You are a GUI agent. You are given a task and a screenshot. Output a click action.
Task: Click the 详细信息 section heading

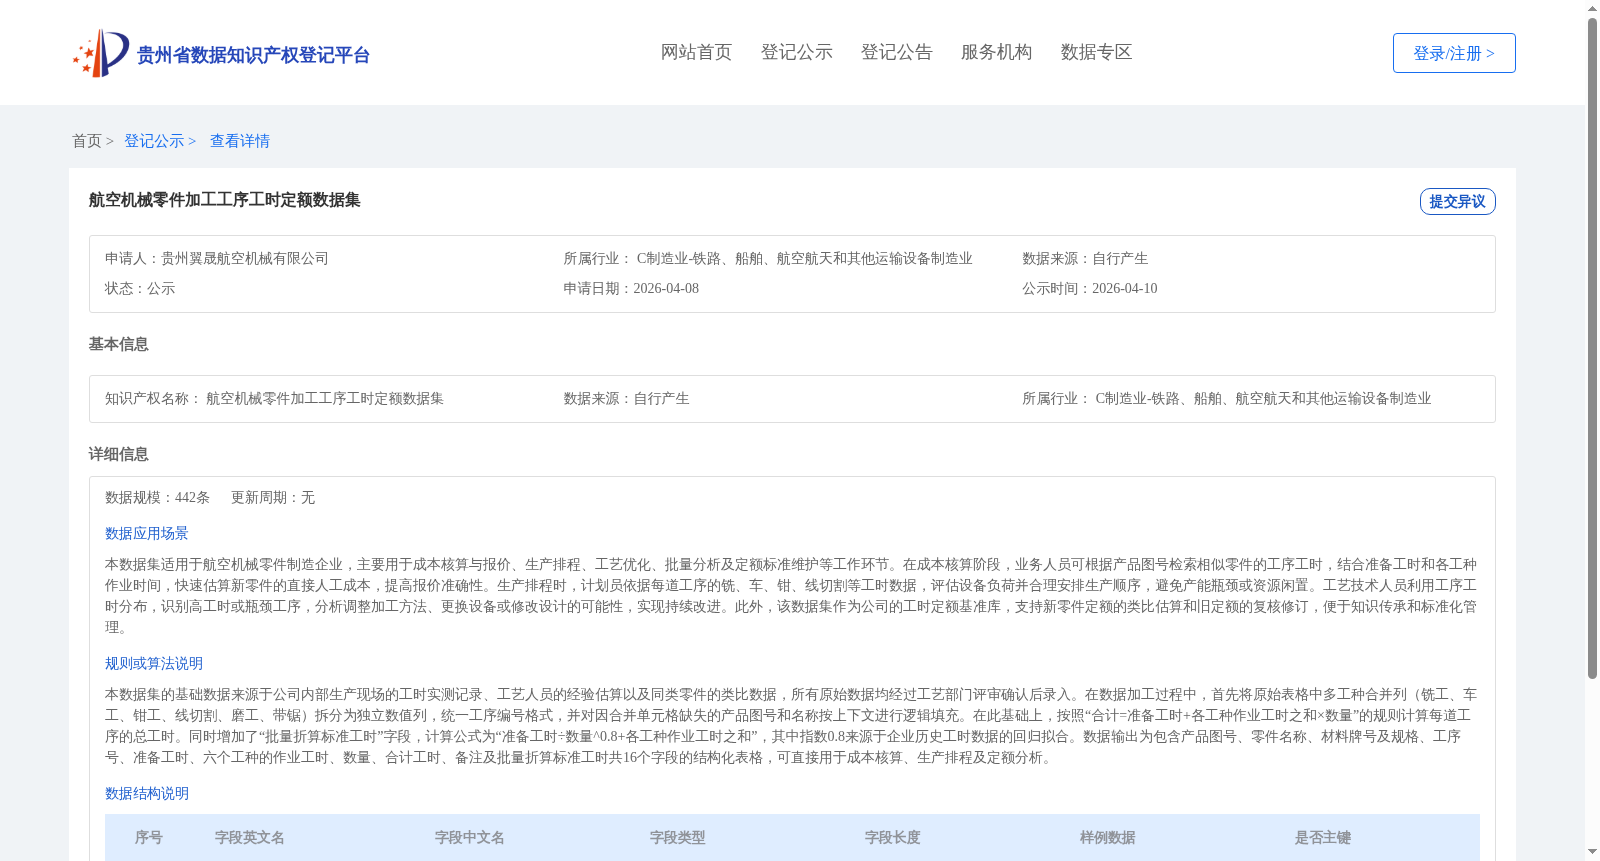(118, 454)
